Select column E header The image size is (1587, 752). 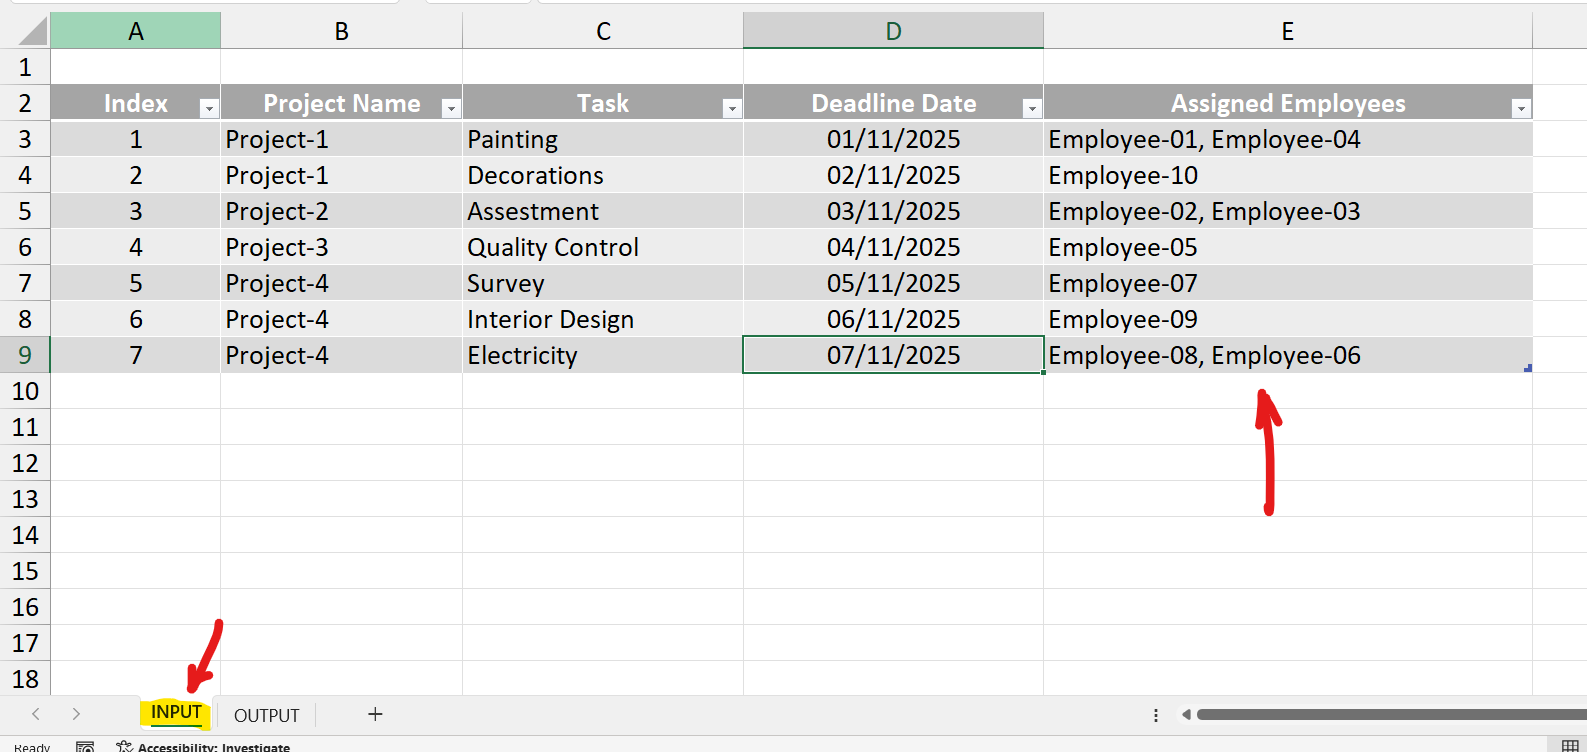pyautogui.click(x=1288, y=31)
